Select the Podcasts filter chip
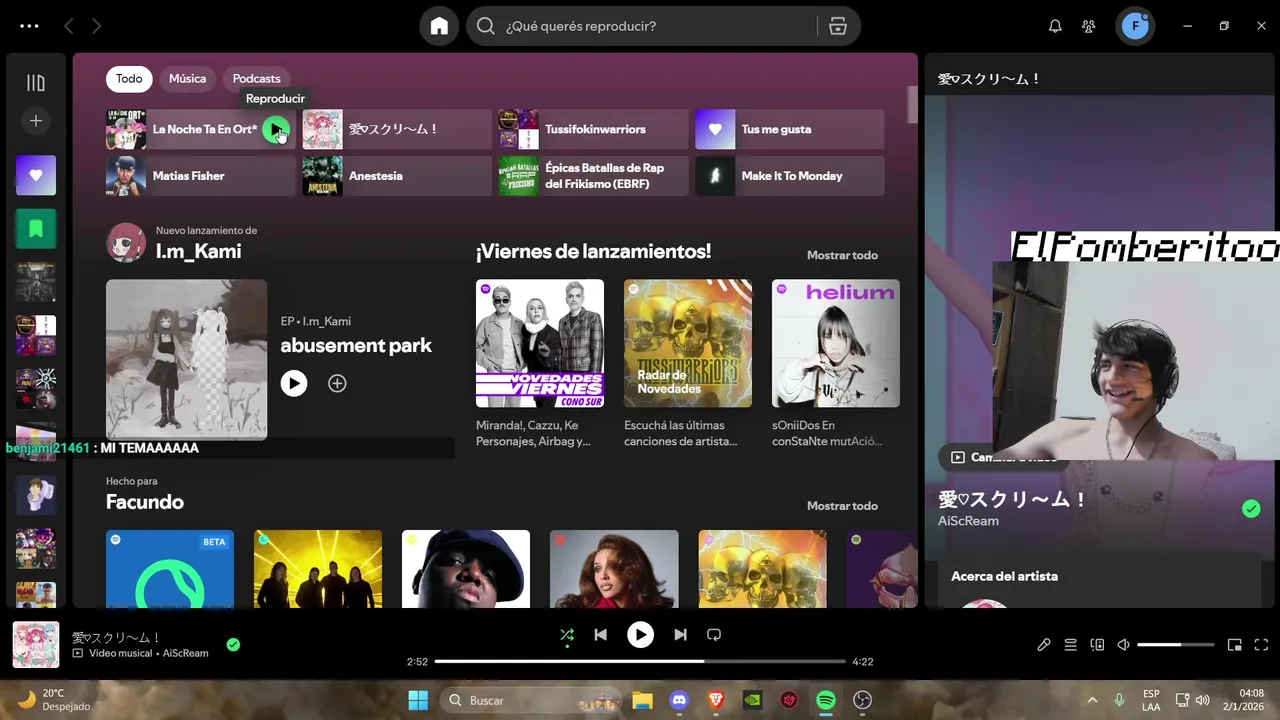The width and height of the screenshot is (1280, 720). click(256, 79)
